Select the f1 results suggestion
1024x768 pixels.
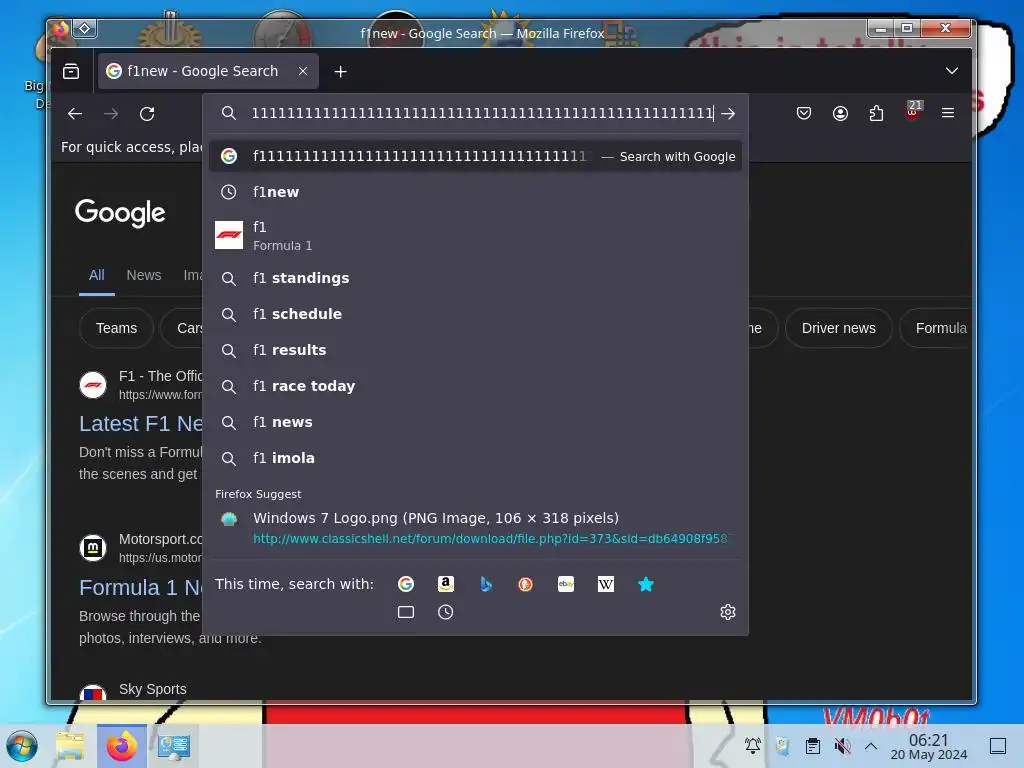(475, 350)
